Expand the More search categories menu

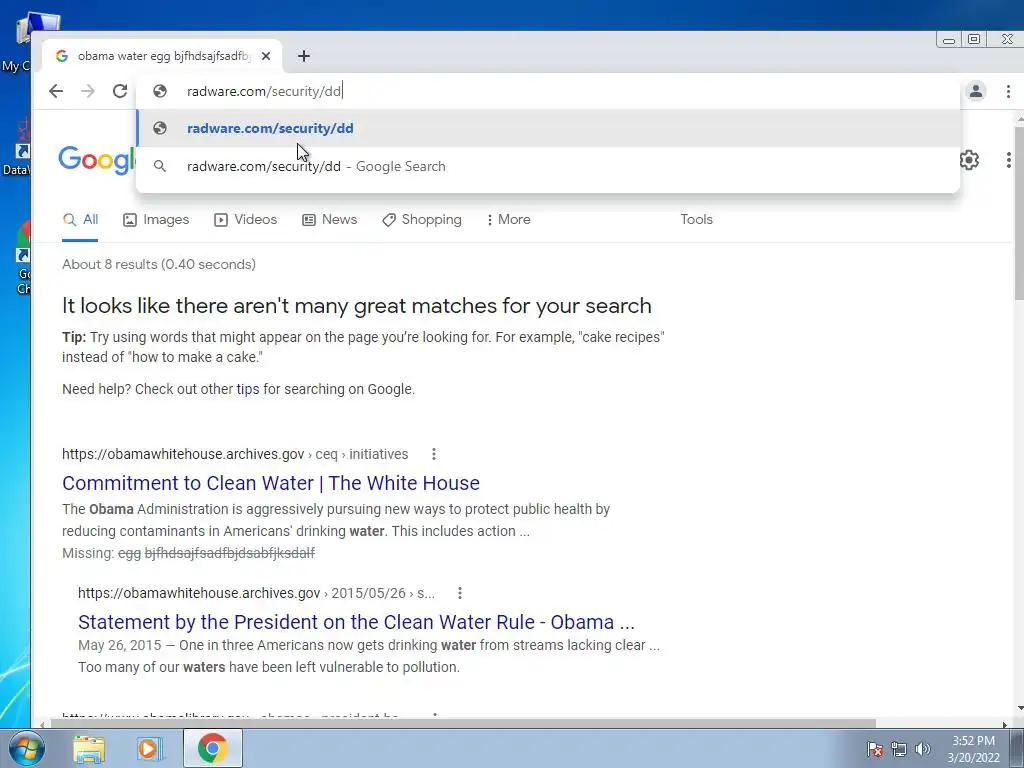(x=509, y=219)
